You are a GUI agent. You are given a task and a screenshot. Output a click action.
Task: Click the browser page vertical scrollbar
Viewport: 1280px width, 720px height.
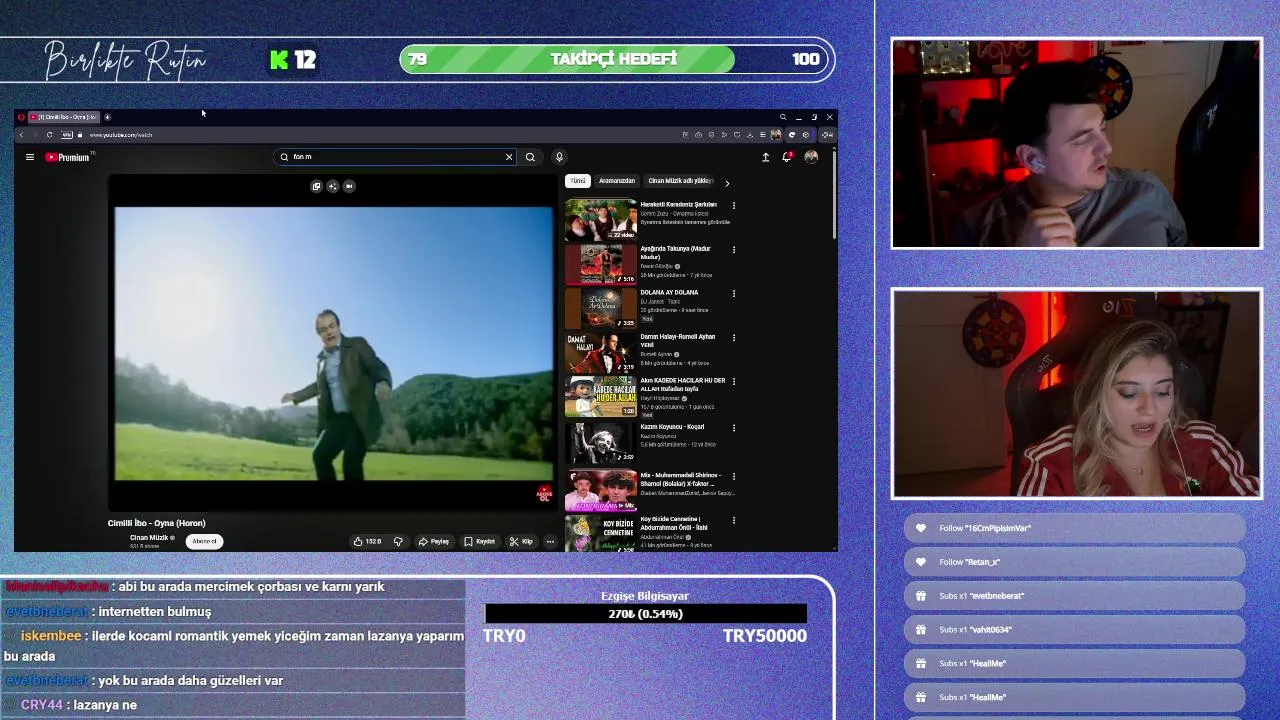pyautogui.click(x=834, y=196)
